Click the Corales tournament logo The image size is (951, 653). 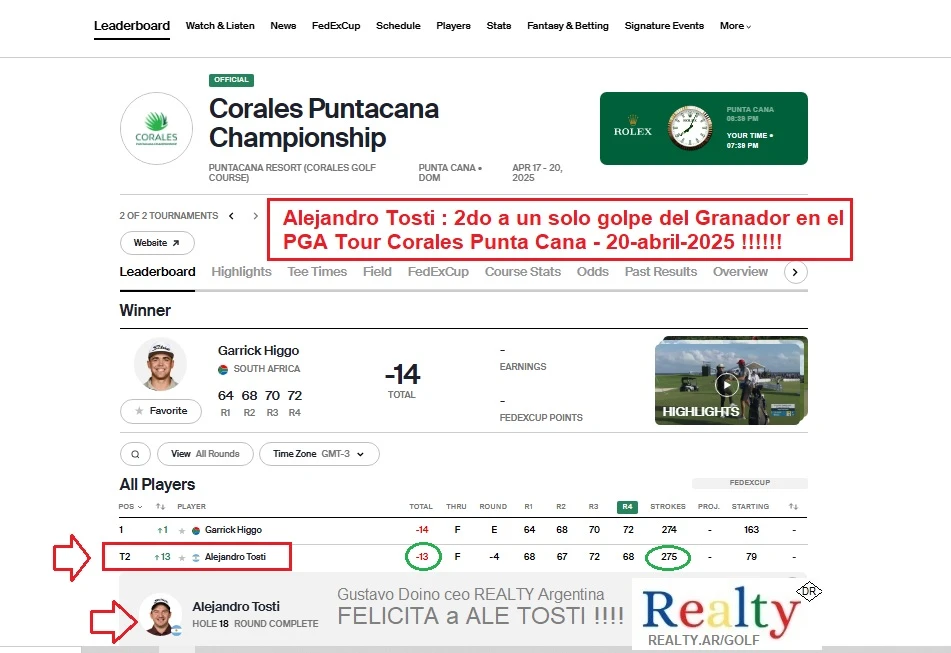(x=156, y=129)
